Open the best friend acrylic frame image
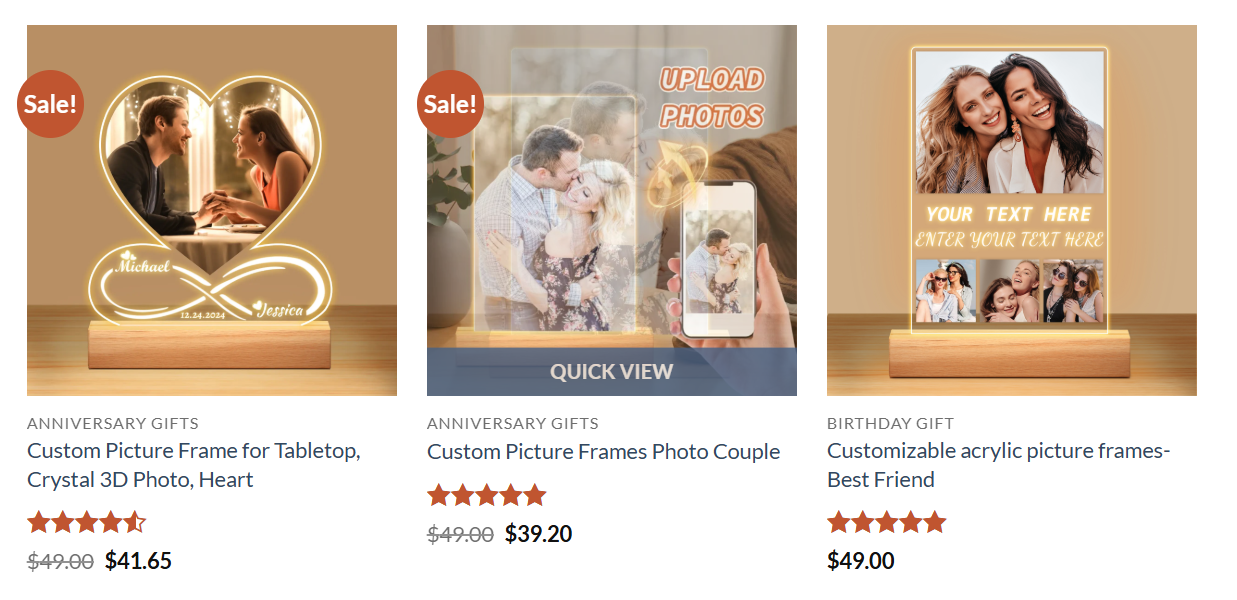 tap(1012, 210)
